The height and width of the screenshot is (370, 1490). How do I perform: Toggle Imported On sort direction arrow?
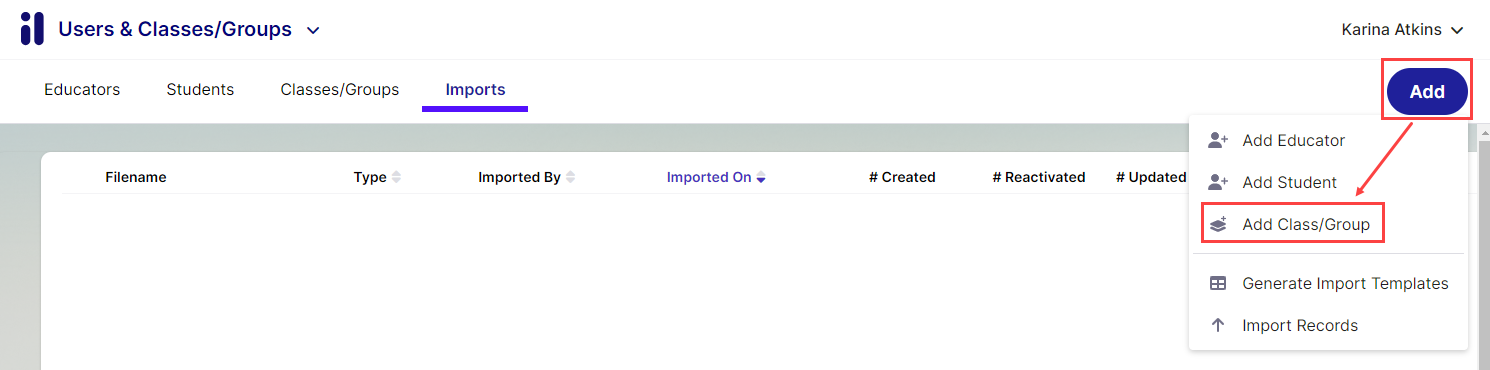[x=761, y=177]
